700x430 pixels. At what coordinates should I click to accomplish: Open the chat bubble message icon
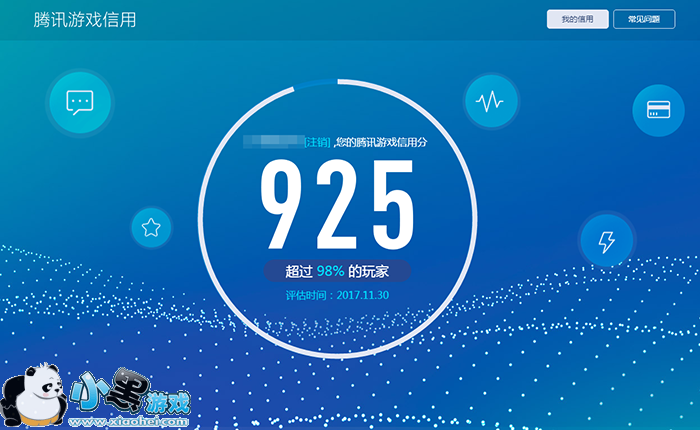pyautogui.click(x=80, y=103)
